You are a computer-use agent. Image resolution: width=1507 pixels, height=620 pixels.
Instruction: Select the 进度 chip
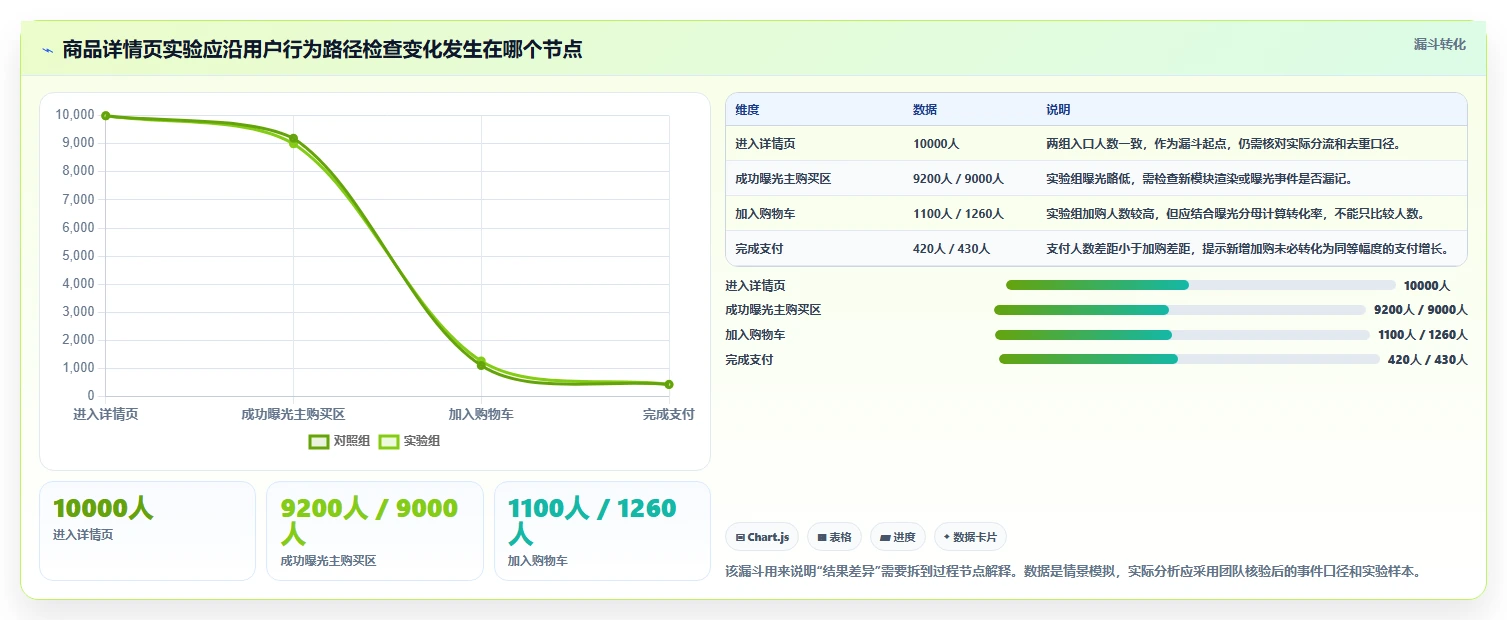click(x=898, y=537)
